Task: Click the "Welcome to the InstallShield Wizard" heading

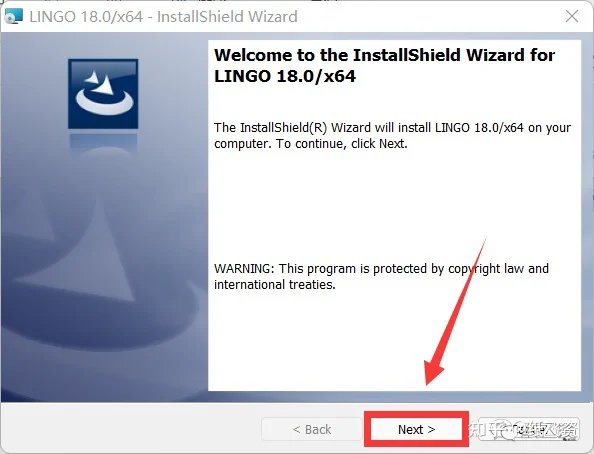Action: pyautogui.click(x=385, y=55)
